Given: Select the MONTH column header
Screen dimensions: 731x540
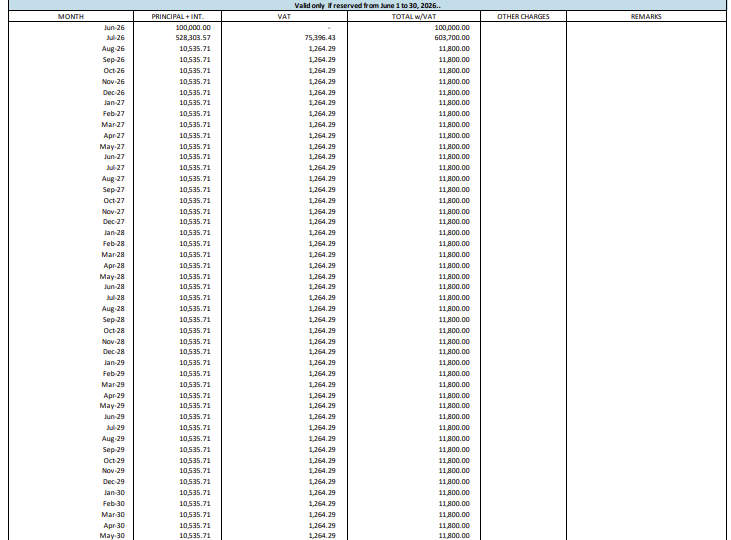Looking at the screenshot, I should 71,16.
